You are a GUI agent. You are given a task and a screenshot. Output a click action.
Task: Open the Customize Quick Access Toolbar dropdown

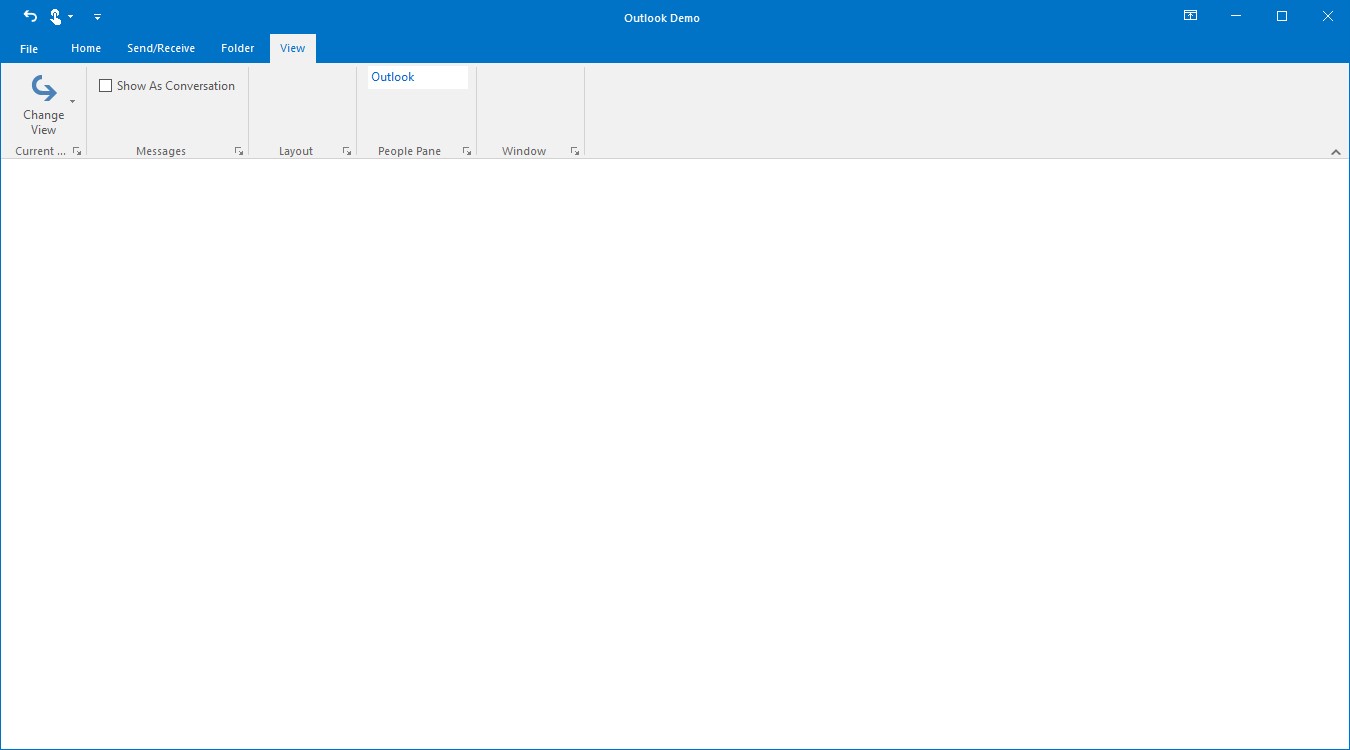pyautogui.click(x=97, y=17)
